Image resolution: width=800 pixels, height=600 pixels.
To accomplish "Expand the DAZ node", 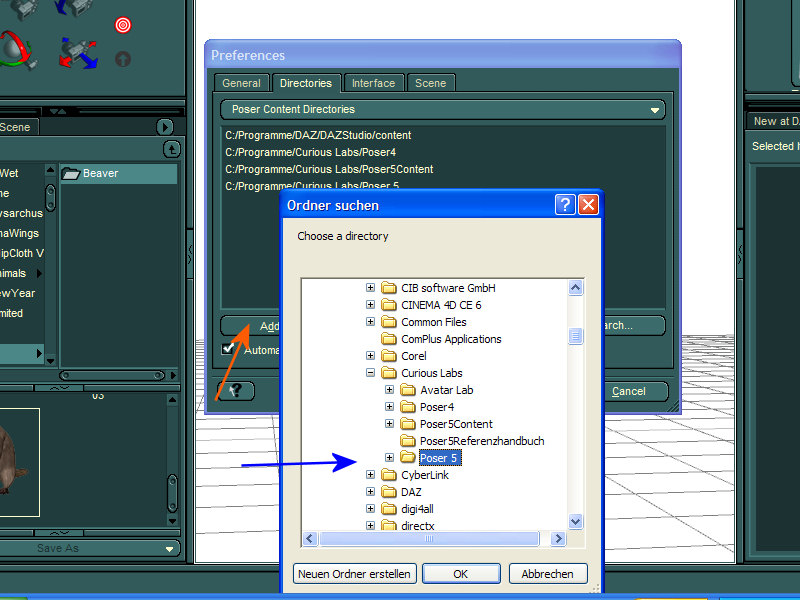I will tap(370, 492).
